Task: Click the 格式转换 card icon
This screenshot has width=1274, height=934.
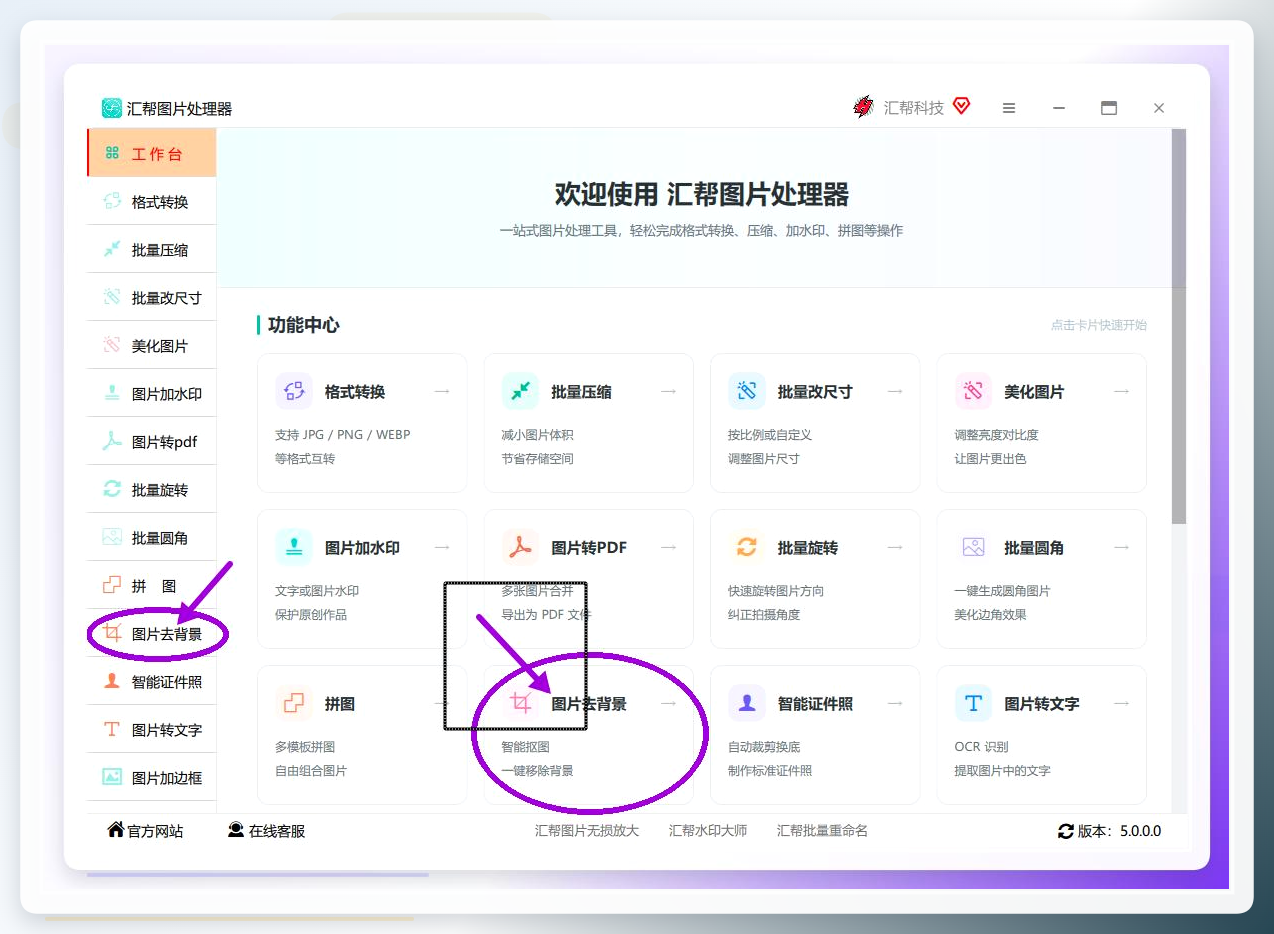Action: 294,391
